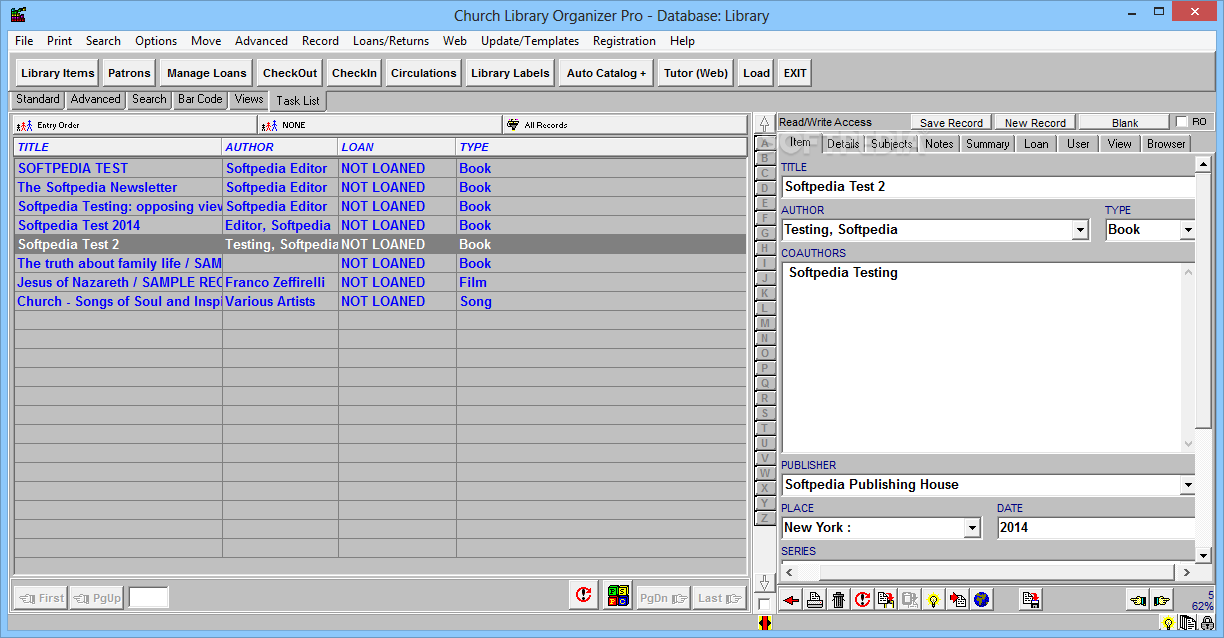Click the copy-document icon after red refresh
1224x638 pixels.
point(886,600)
